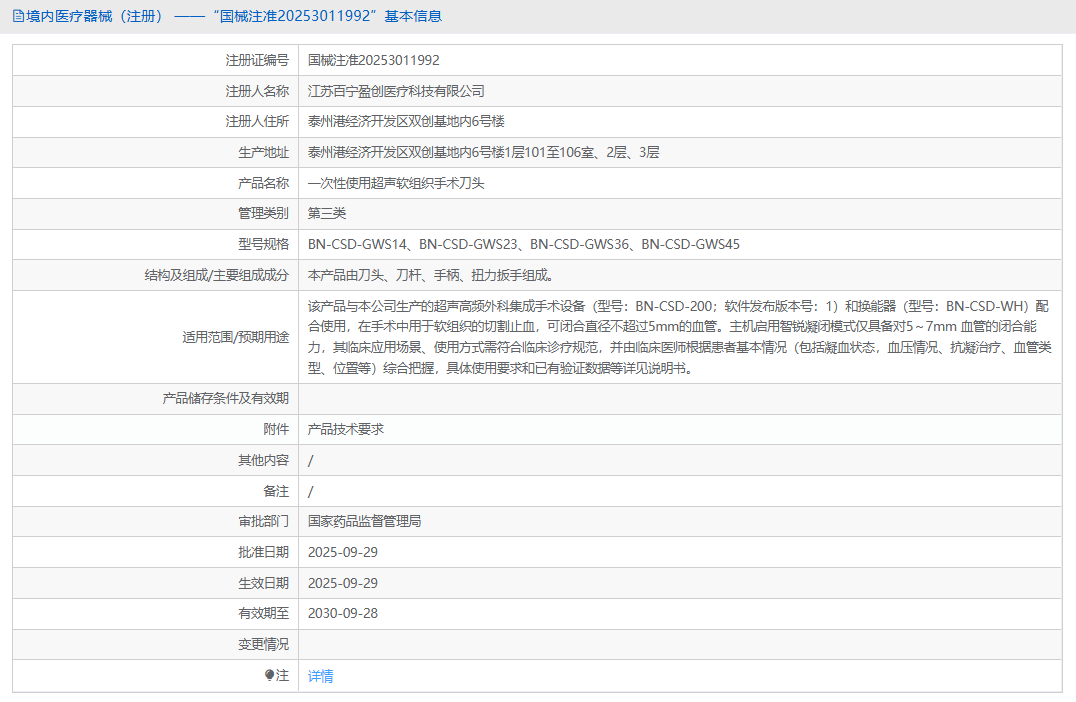The height and width of the screenshot is (702, 1076).
Task: Select the production address ending 2层、3层
Action: point(484,152)
